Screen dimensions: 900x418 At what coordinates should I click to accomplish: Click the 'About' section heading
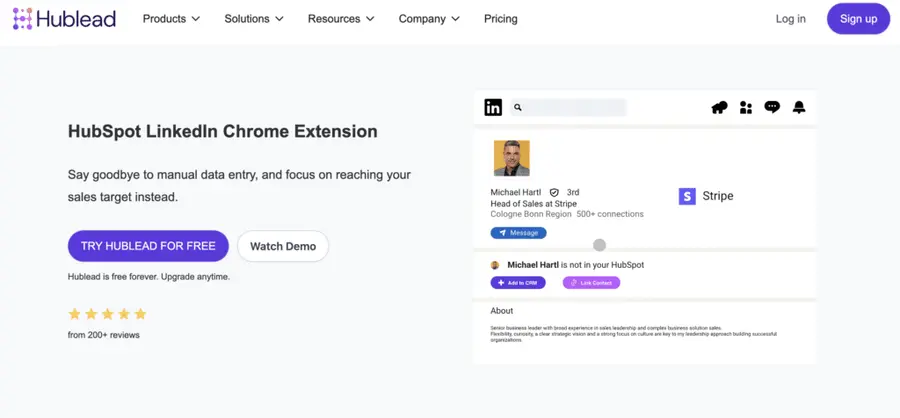pyautogui.click(x=502, y=311)
